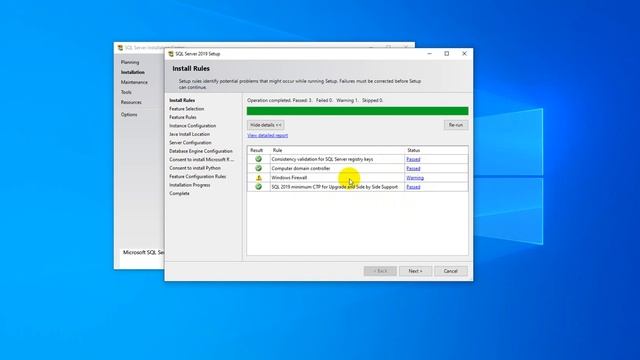Open Resources in the Installation Center window
Screen dimensions: 640x360
click(131, 102)
